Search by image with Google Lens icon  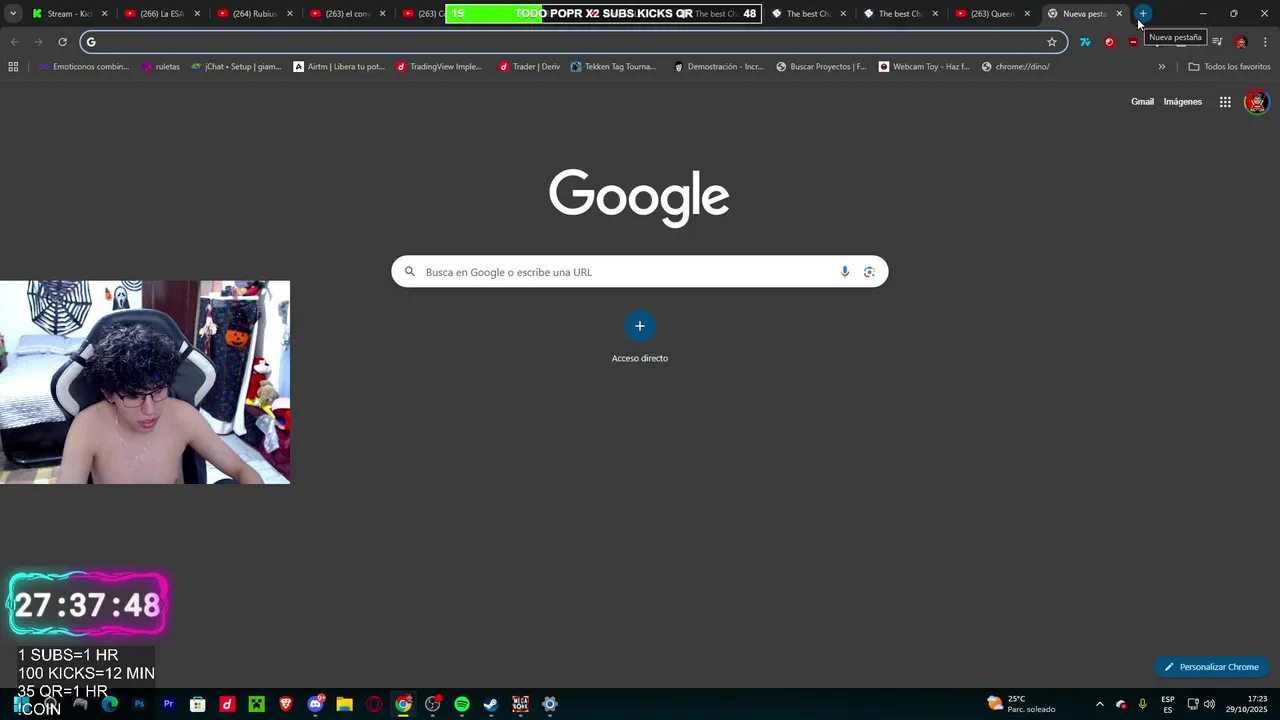click(x=869, y=272)
